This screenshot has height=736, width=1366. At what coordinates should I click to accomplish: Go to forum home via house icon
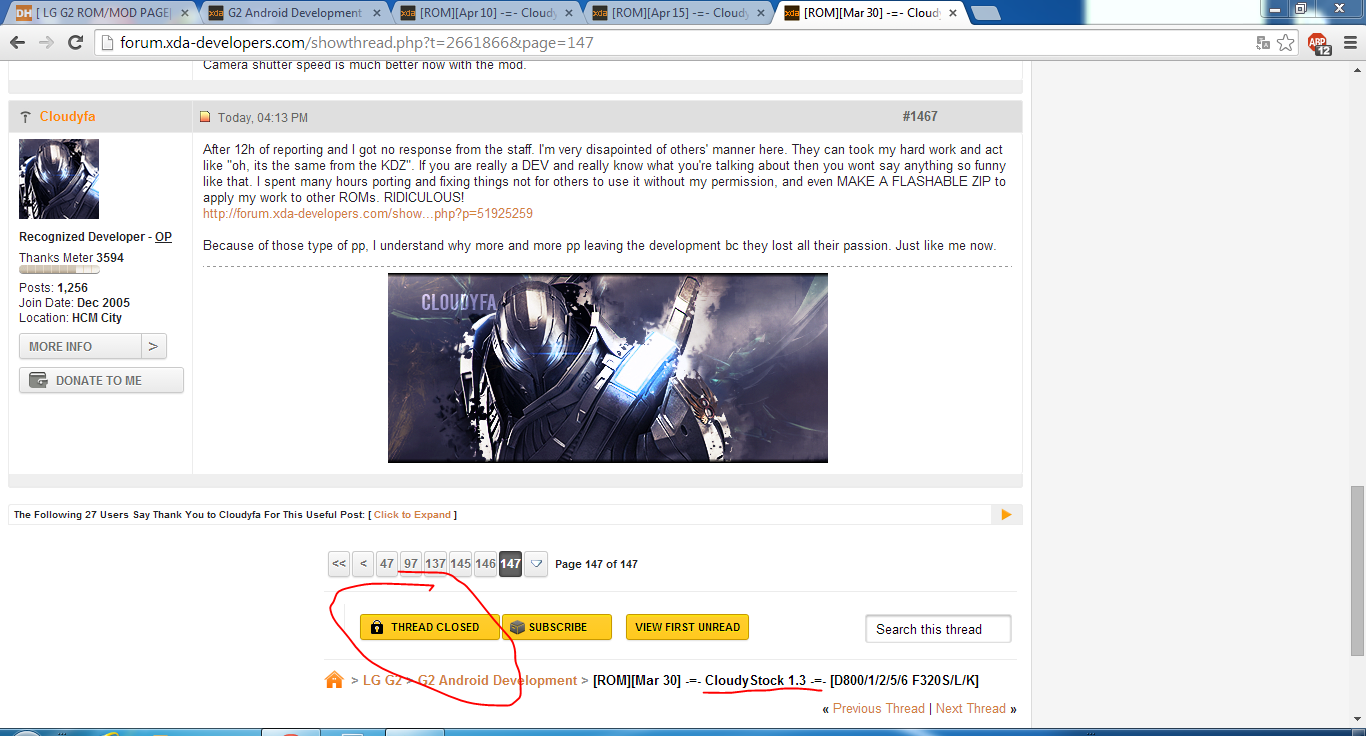coord(334,680)
